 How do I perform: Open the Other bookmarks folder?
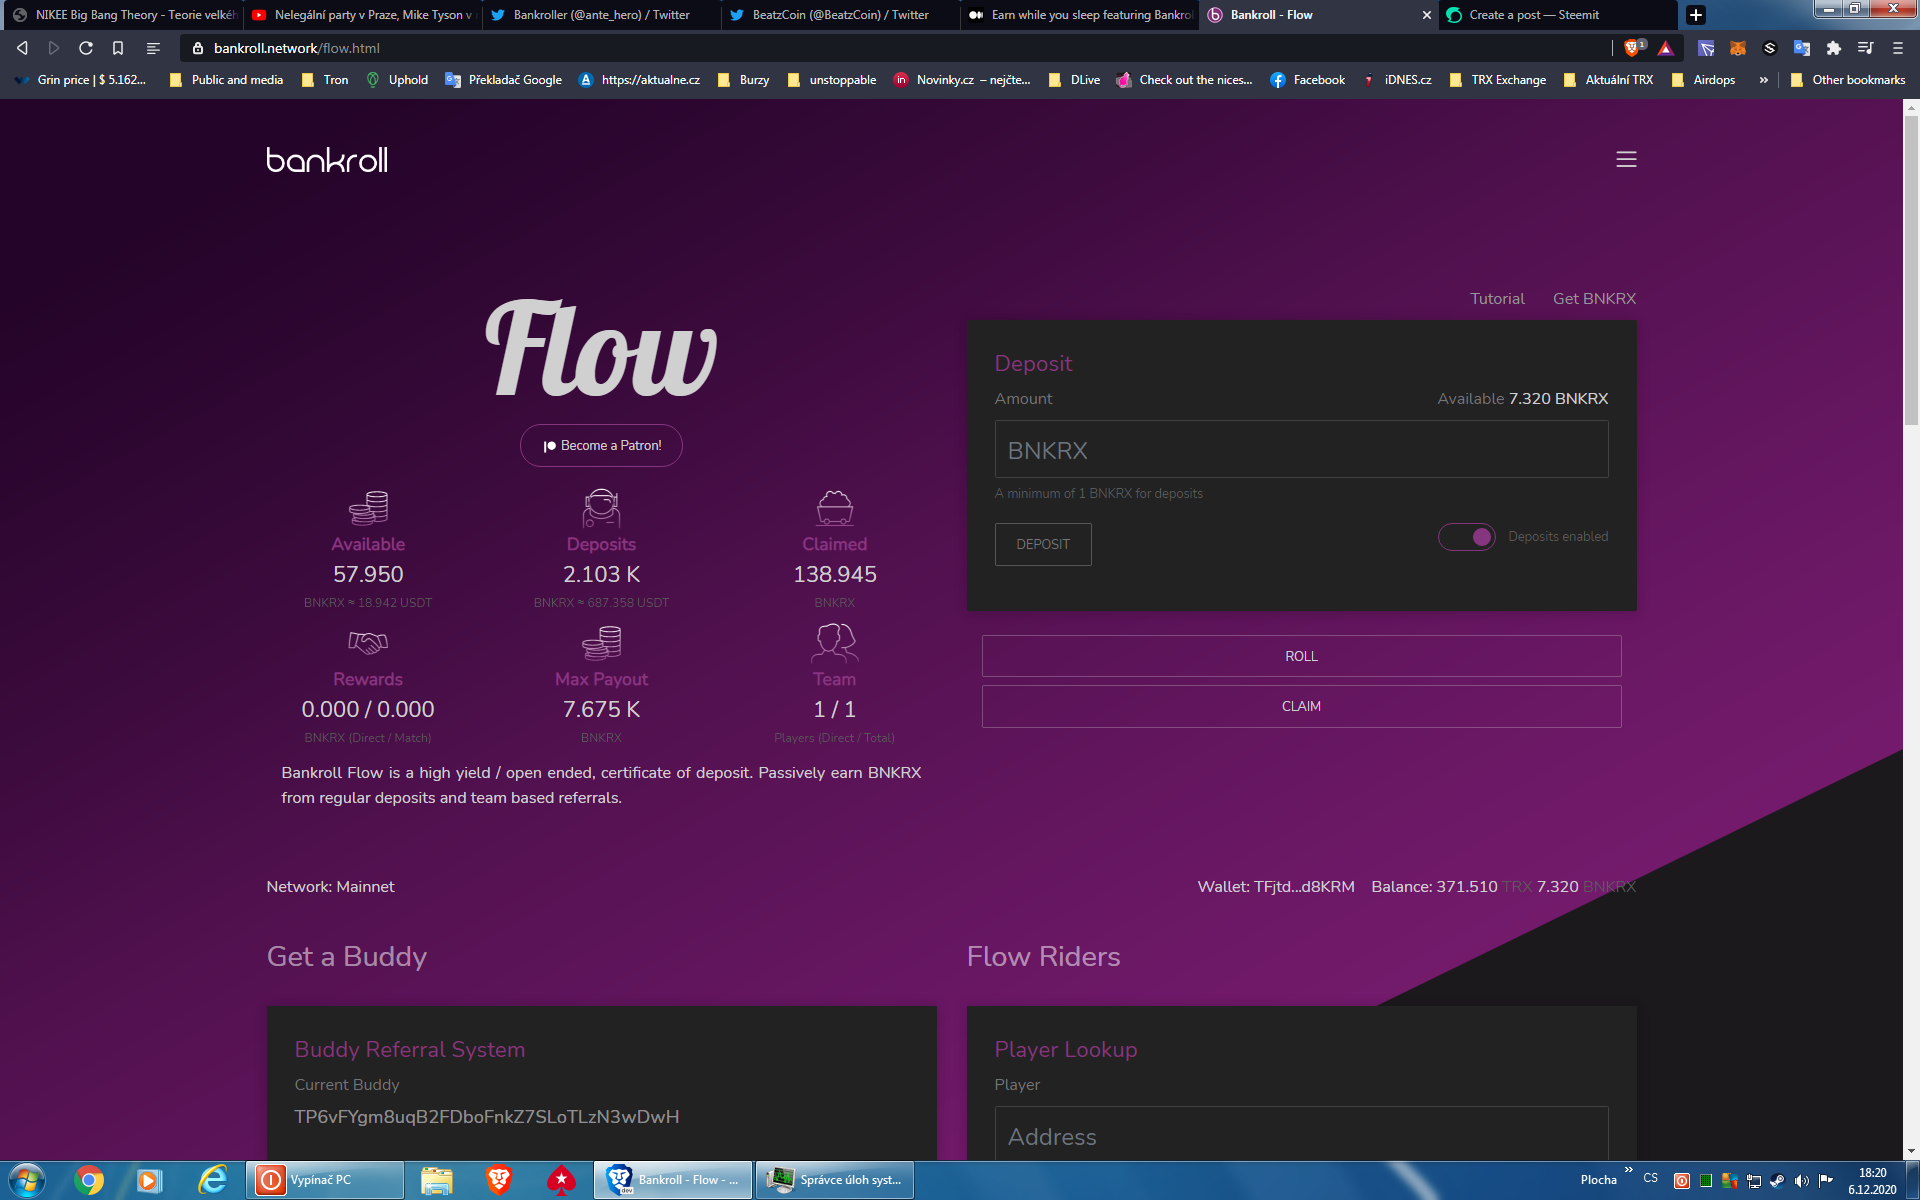point(1848,80)
